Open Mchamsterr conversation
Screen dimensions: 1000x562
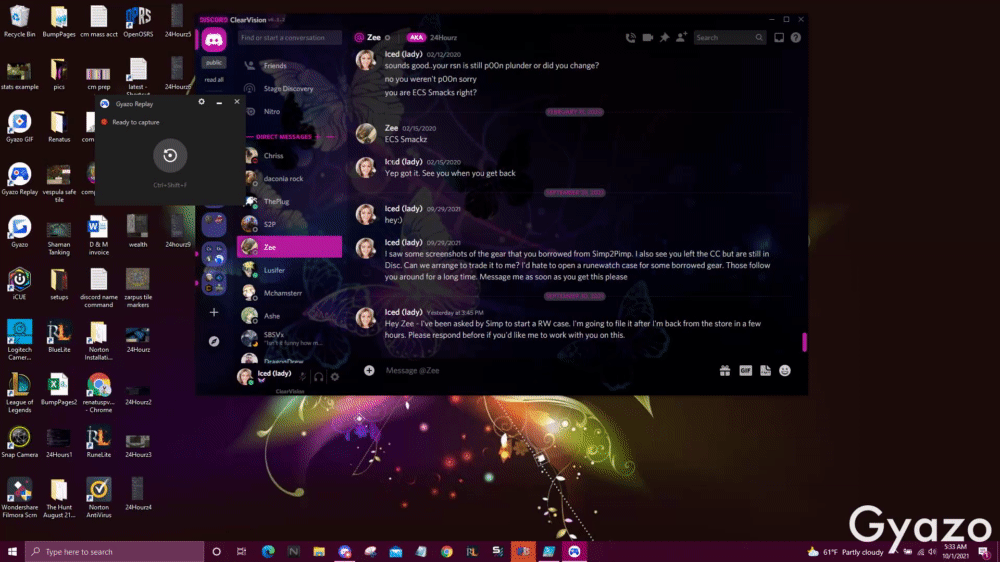[290, 293]
